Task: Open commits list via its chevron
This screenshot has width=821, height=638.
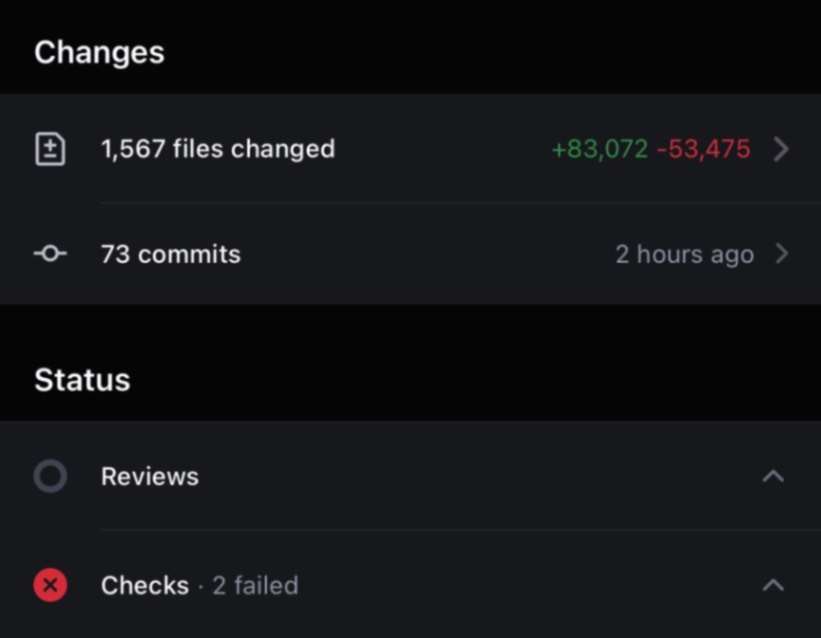Action: point(781,254)
